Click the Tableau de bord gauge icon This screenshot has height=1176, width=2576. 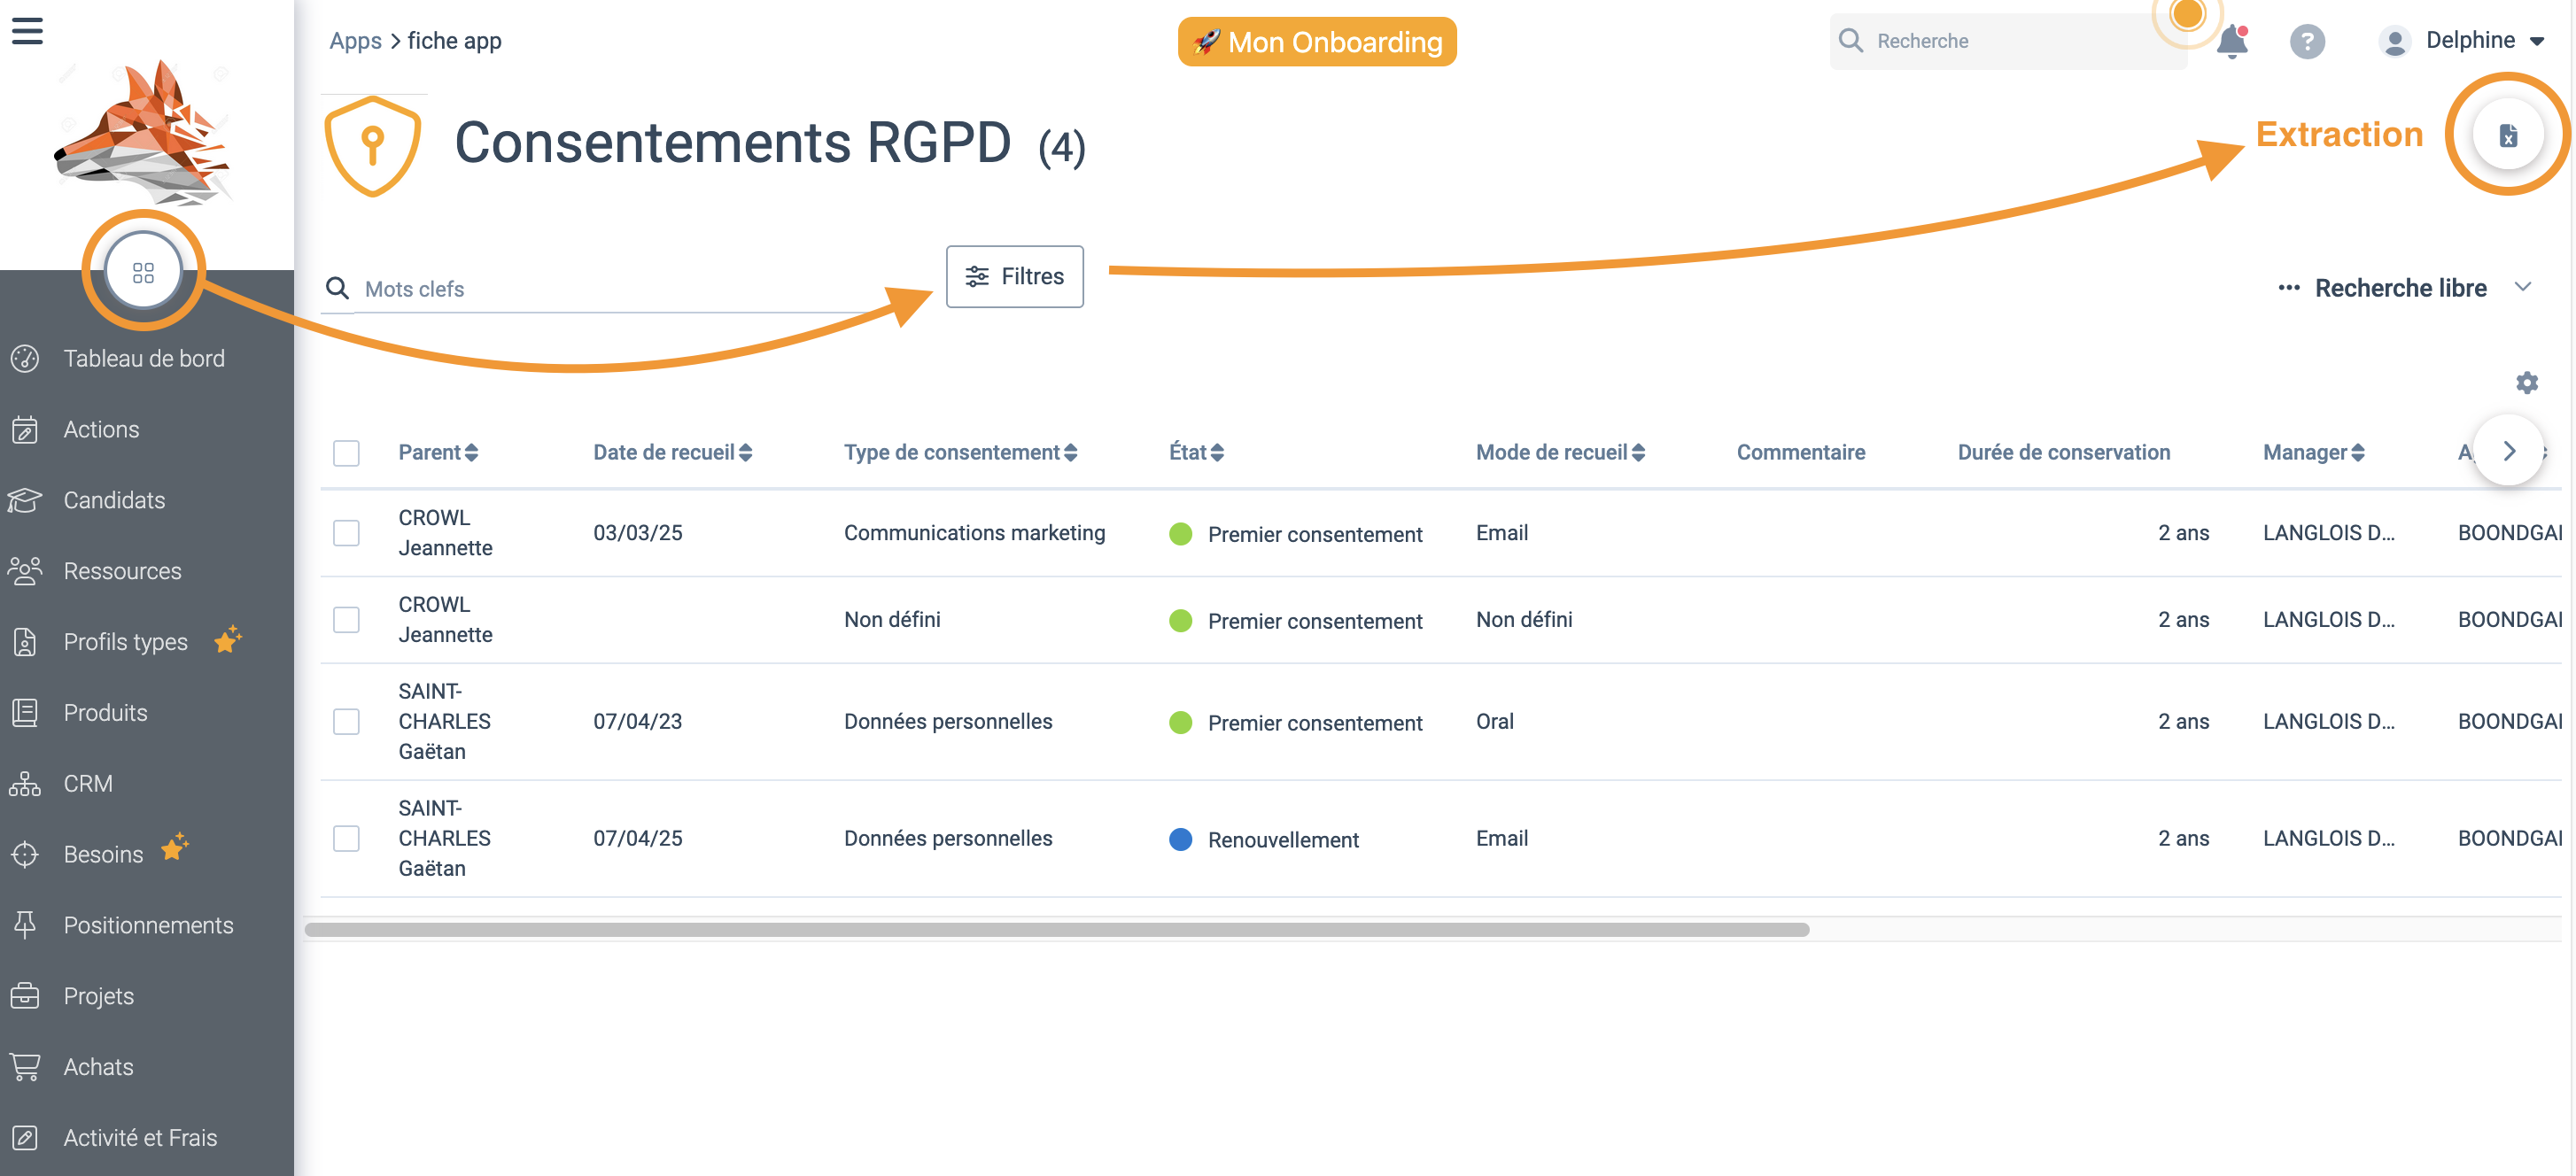(x=25, y=358)
